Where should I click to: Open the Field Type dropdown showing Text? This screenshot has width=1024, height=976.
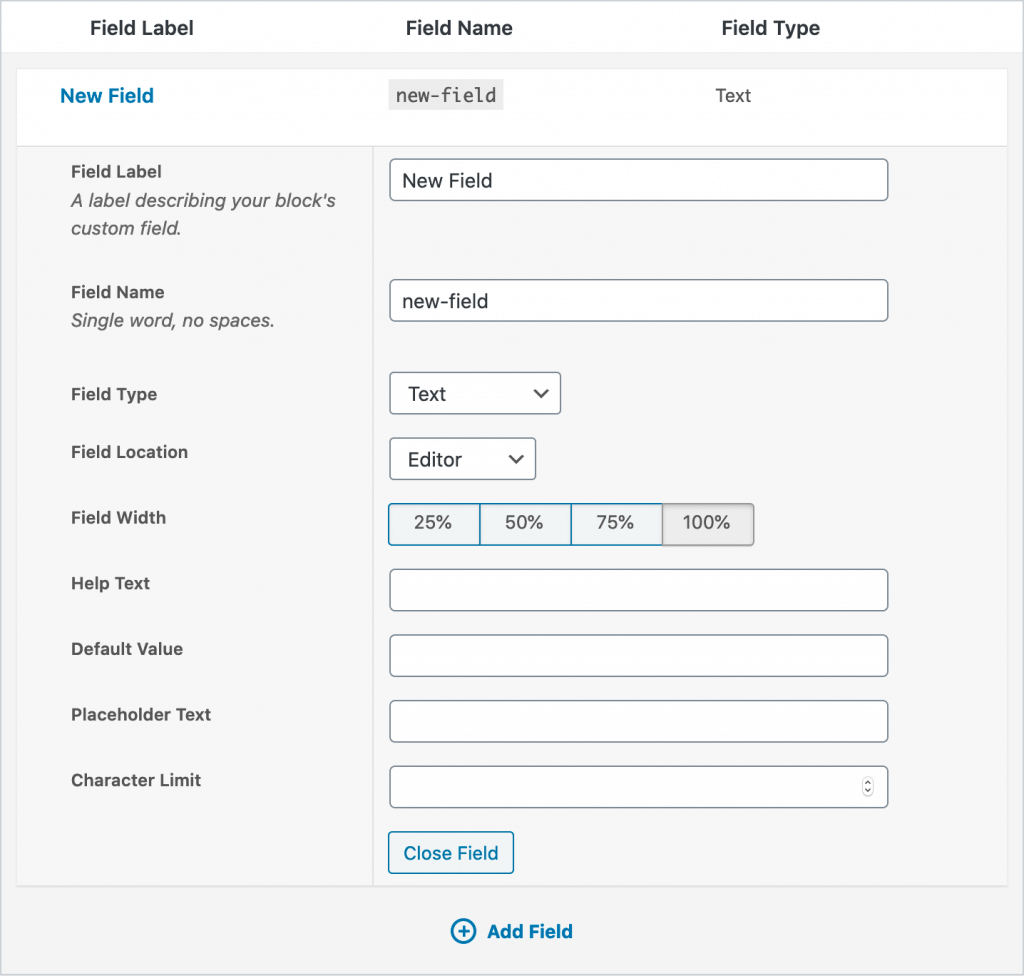[x=475, y=393]
